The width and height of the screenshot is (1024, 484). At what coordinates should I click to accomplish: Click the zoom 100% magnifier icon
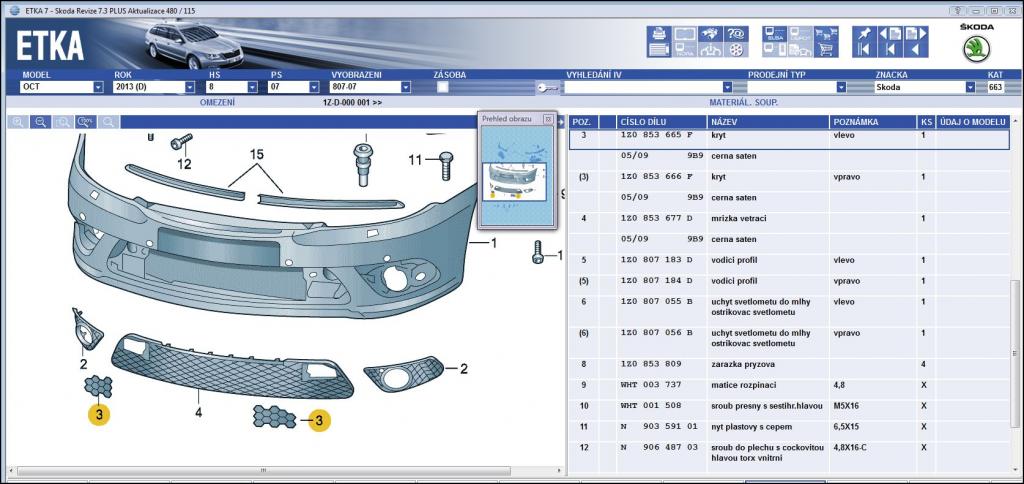(x=86, y=121)
